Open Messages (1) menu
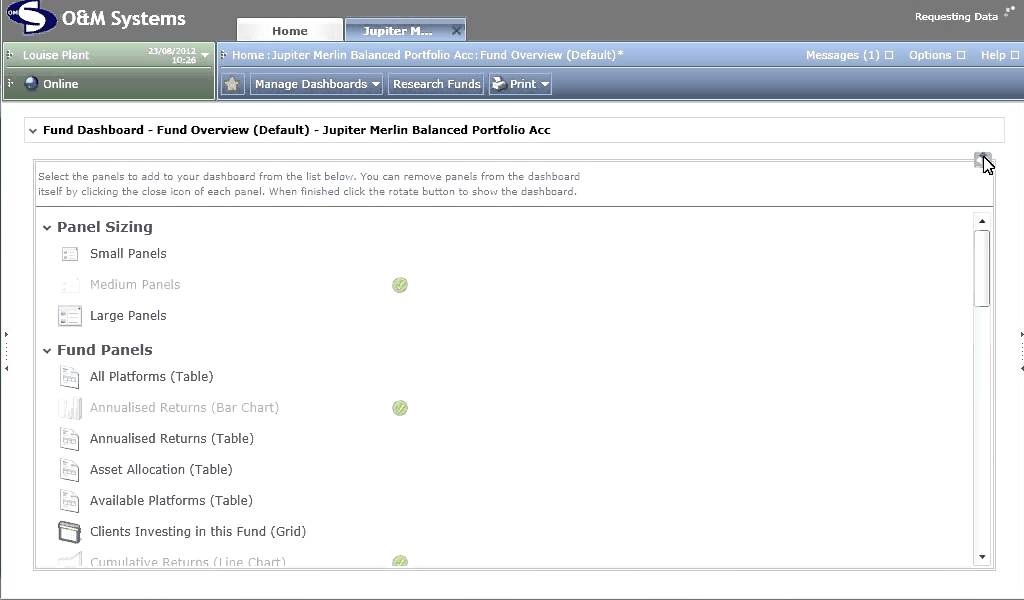1024x600 pixels. 842,55
